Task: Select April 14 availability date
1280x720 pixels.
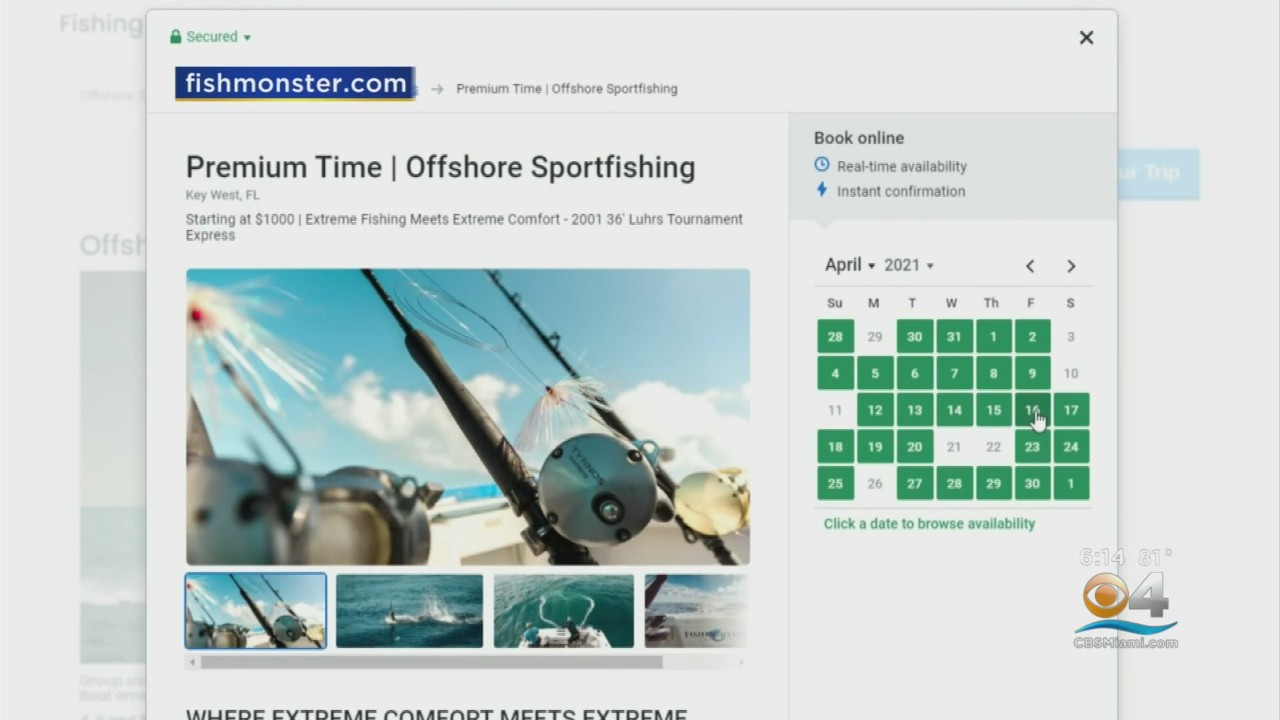Action: [954, 410]
